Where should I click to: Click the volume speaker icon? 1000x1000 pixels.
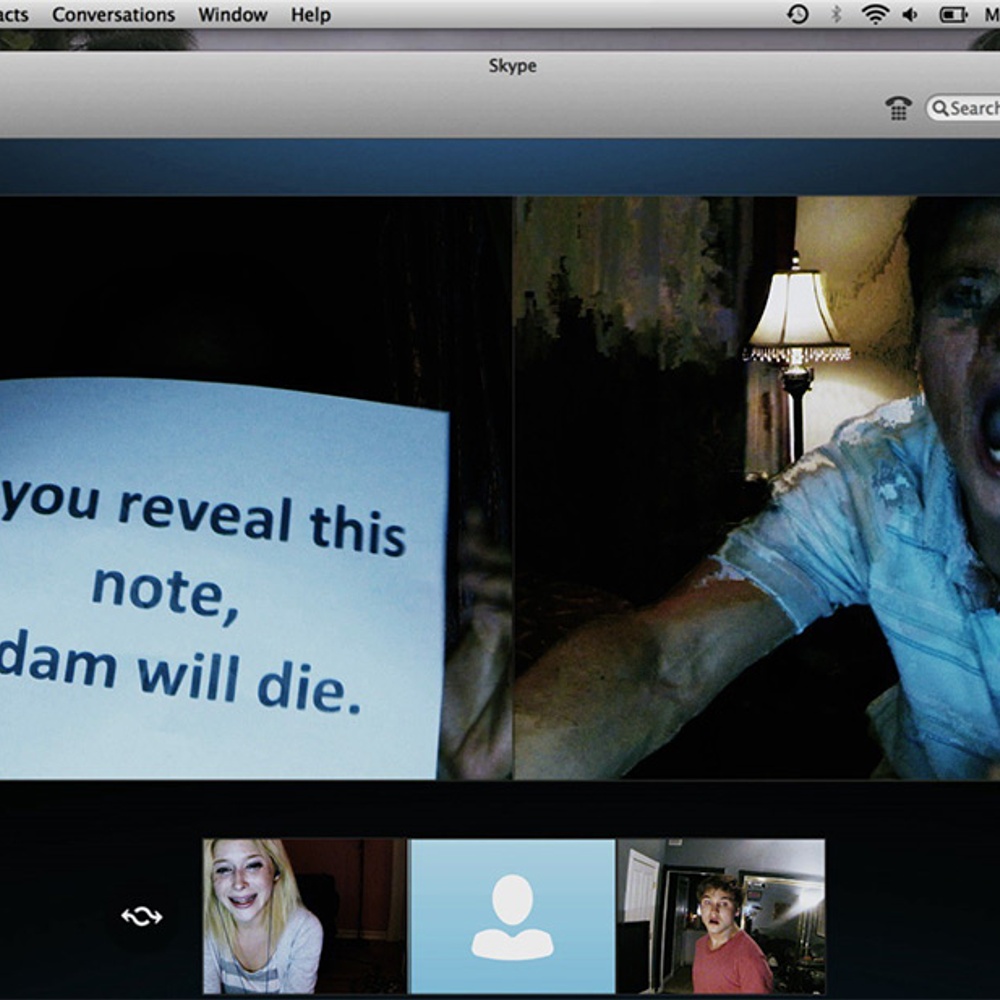910,14
